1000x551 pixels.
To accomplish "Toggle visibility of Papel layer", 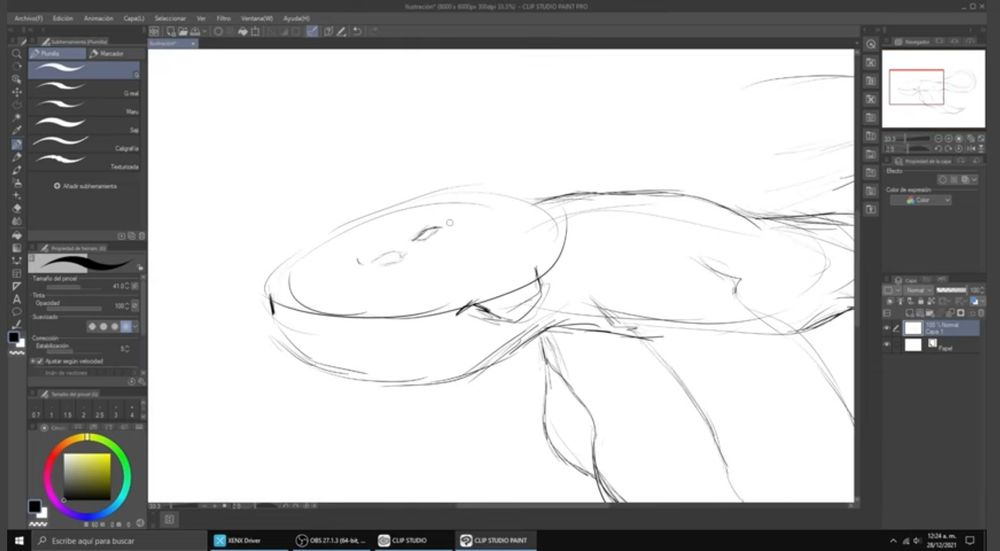I will [x=886, y=345].
